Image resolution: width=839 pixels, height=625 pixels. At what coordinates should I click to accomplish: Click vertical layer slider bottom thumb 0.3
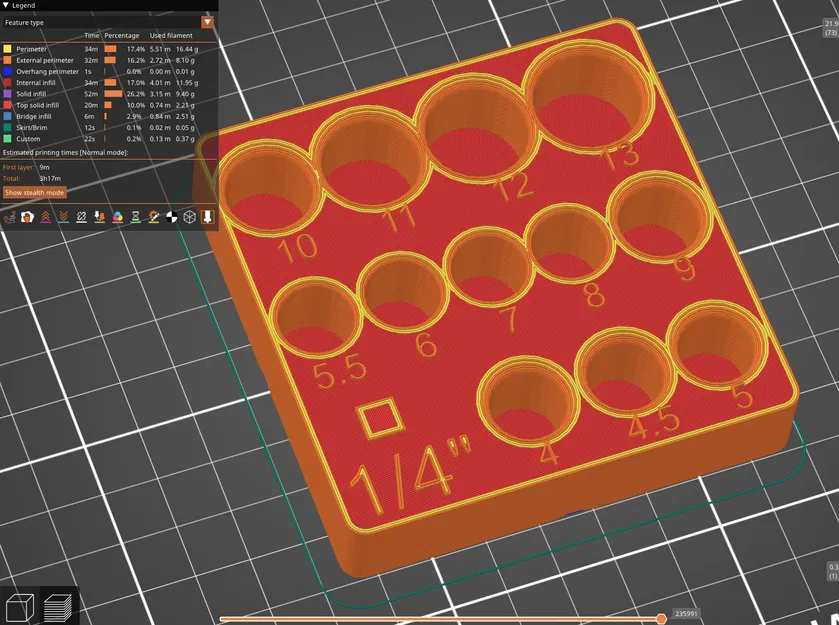point(833,571)
